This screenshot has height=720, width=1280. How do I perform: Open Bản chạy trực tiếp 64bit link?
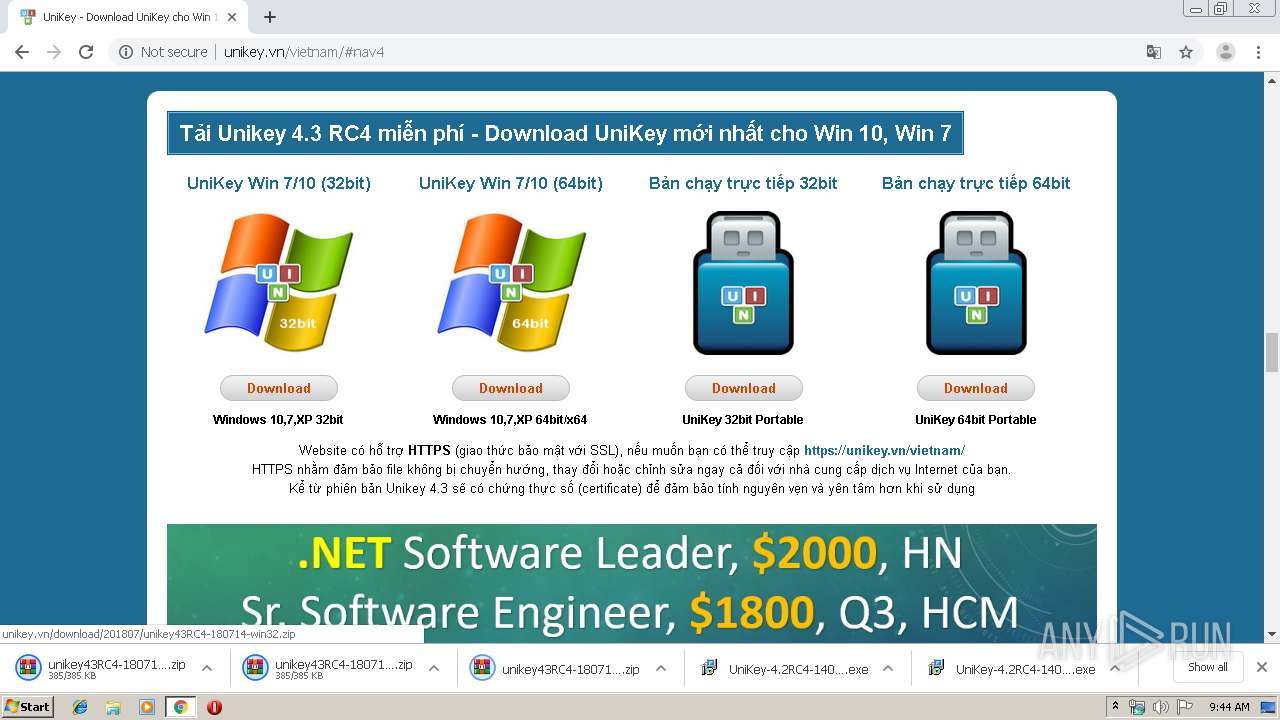pyautogui.click(x=976, y=183)
